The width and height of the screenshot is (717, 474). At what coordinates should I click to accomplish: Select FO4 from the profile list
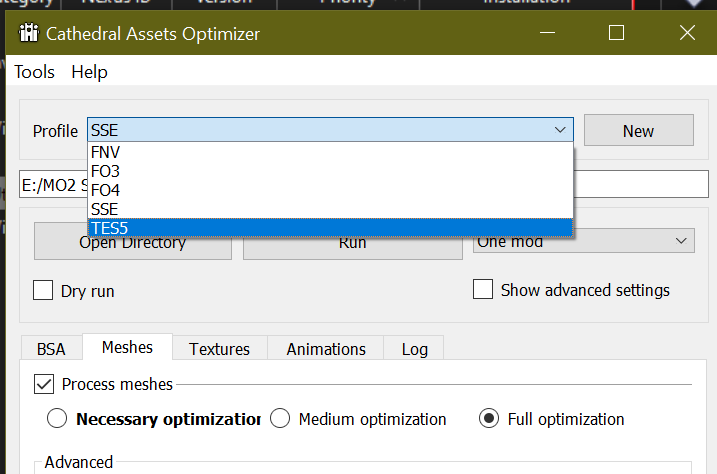[330, 190]
